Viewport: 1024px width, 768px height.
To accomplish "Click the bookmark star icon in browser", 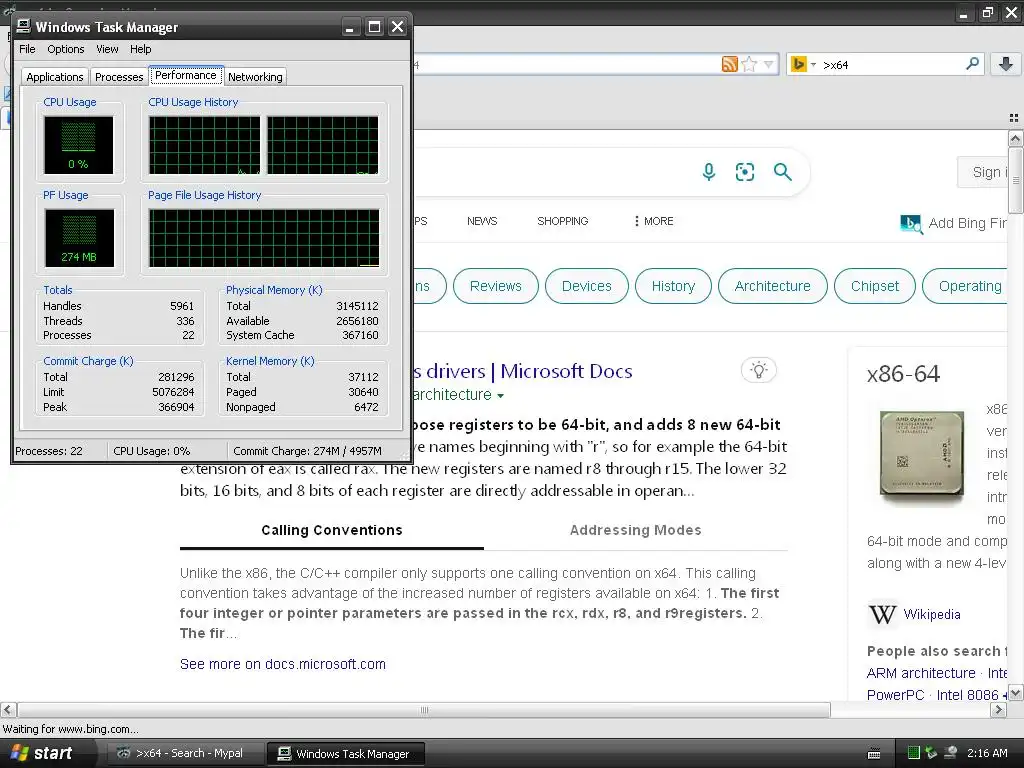I will point(749,64).
